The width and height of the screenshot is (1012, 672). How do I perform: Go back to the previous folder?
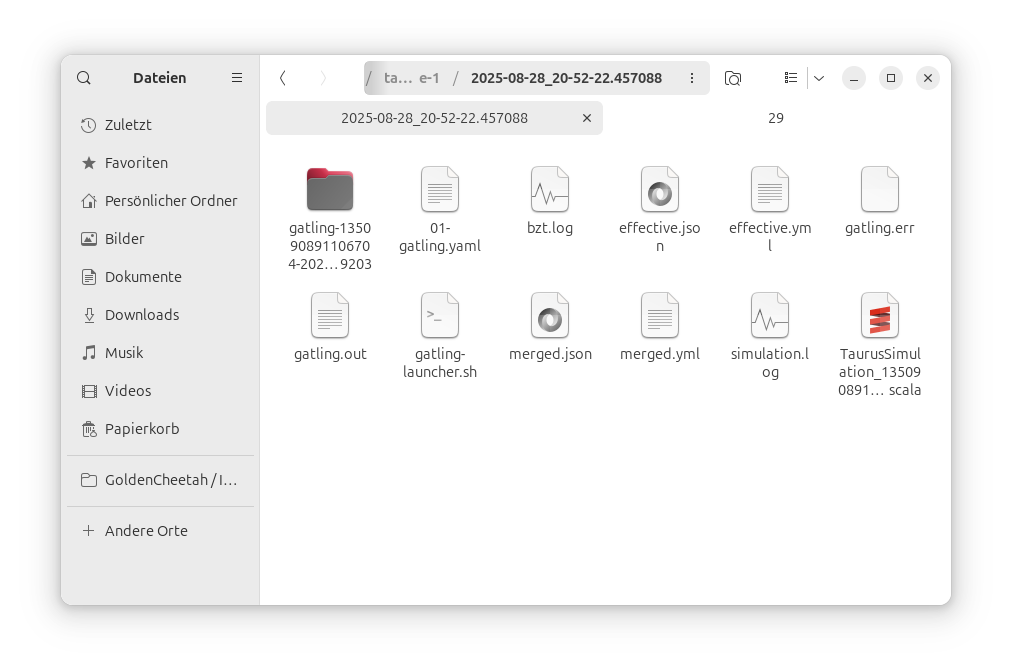(x=283, y=78)
